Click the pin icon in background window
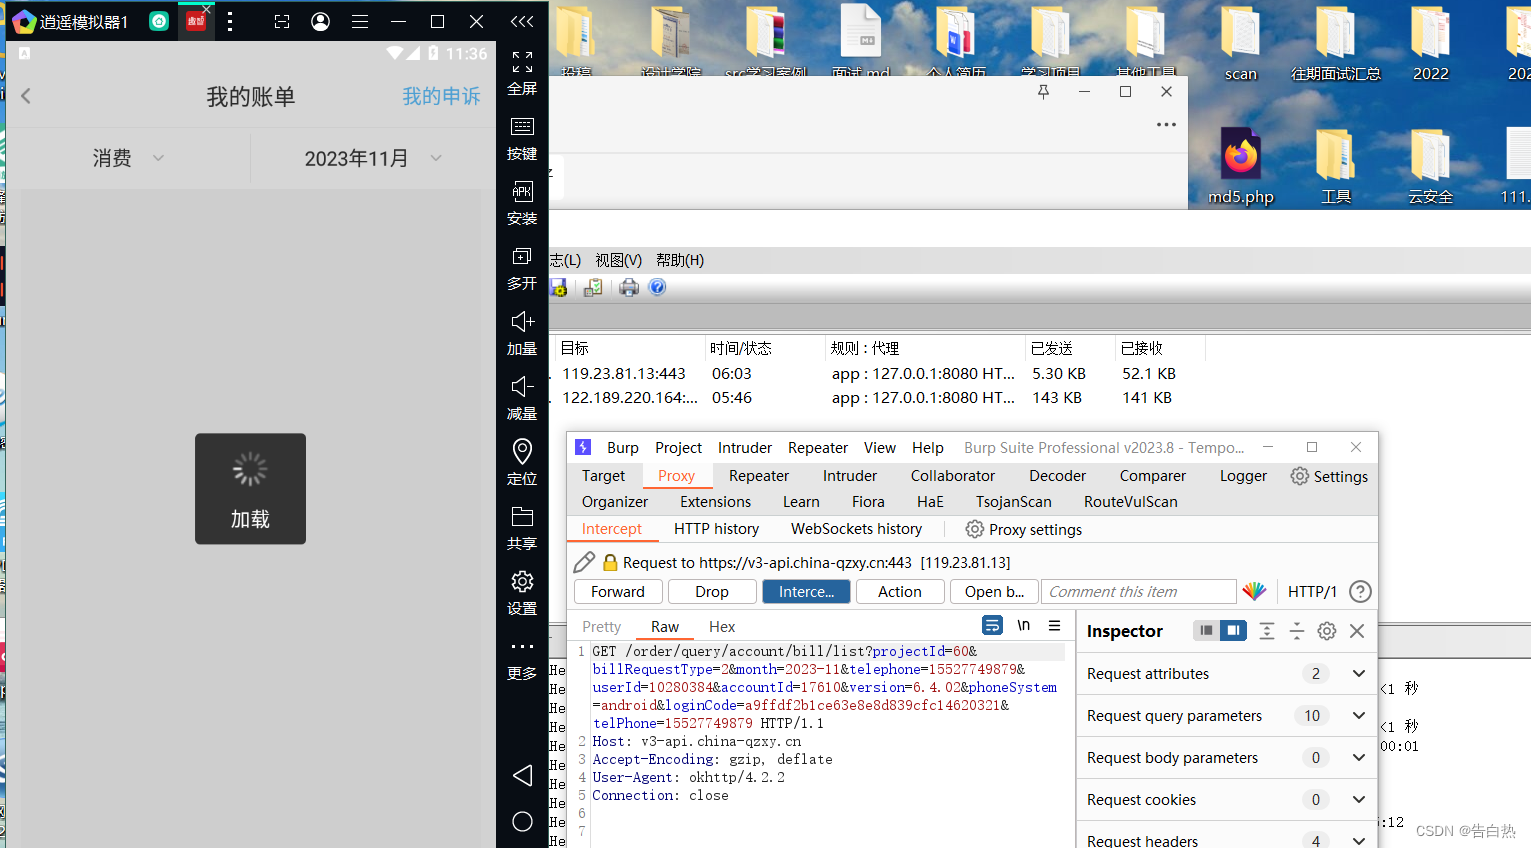Image resolution: width=1531 pixels, height=848 pixels. pos(1043,91)
